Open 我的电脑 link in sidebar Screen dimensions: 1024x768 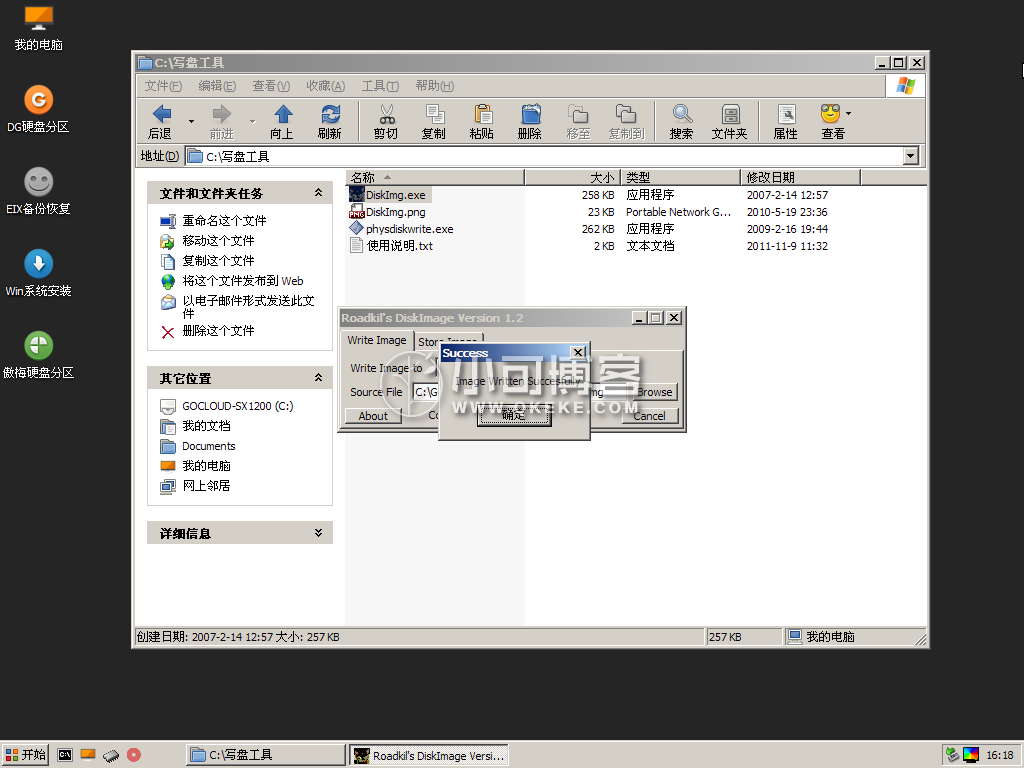click(x=206, y=466)
